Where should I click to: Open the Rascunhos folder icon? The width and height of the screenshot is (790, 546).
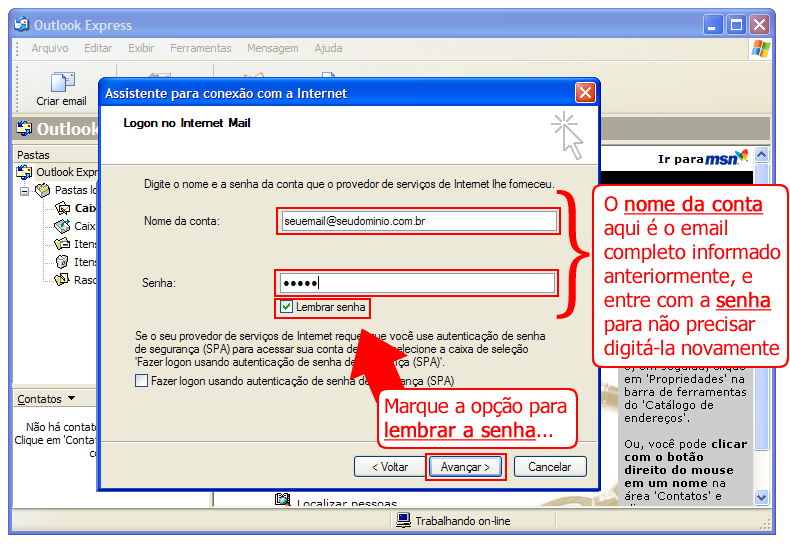tap(62, 280)
